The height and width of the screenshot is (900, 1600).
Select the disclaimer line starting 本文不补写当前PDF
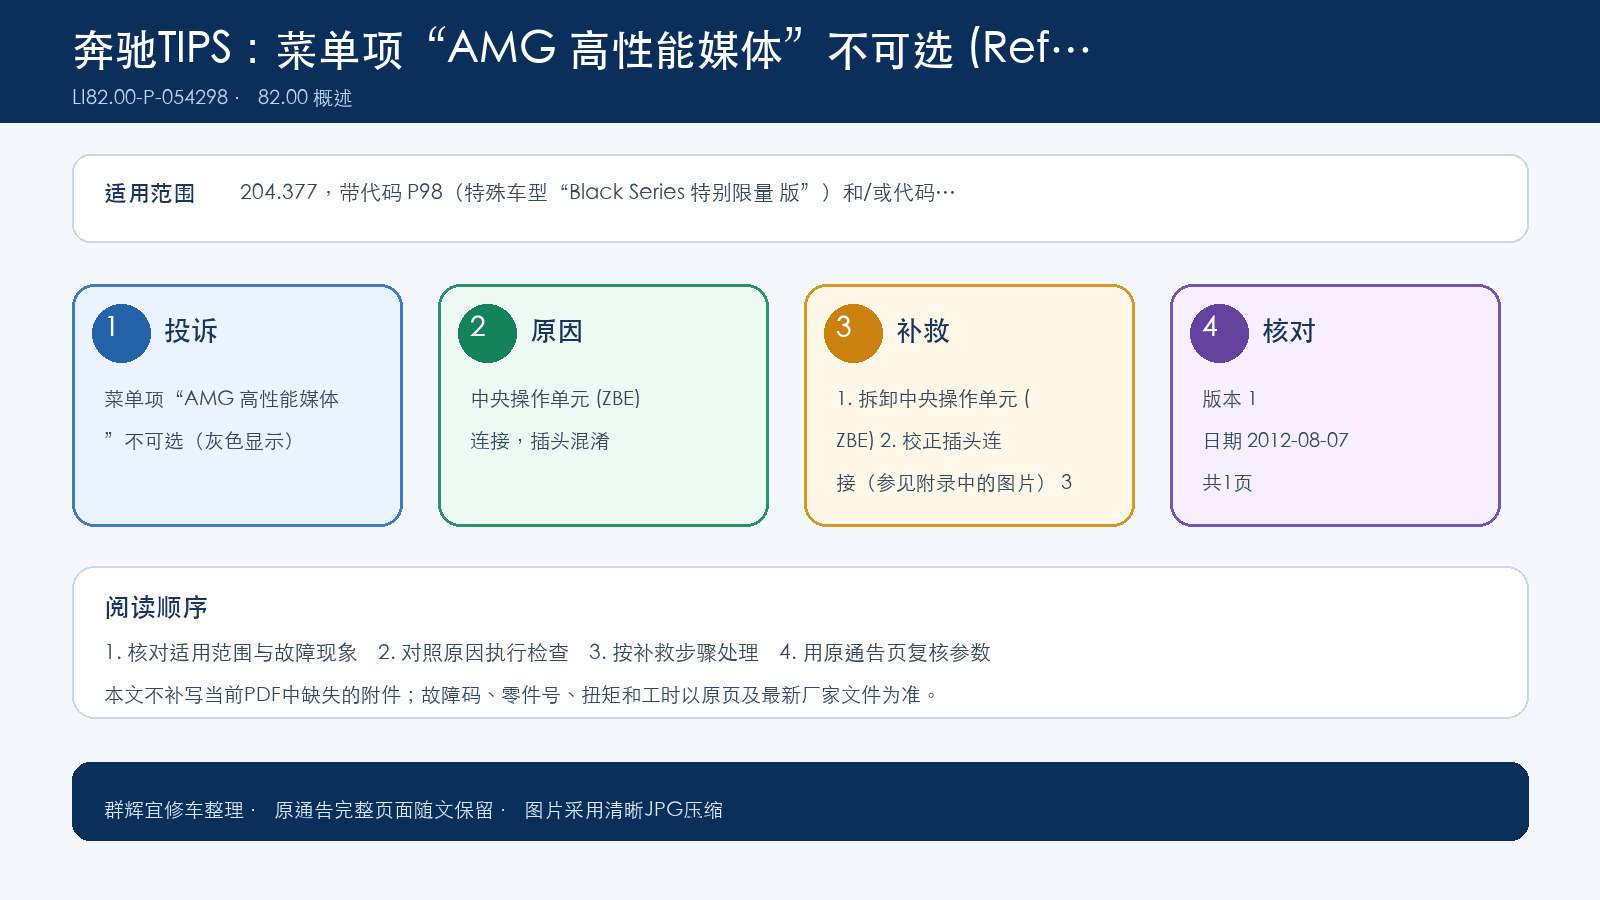point(521,695)
